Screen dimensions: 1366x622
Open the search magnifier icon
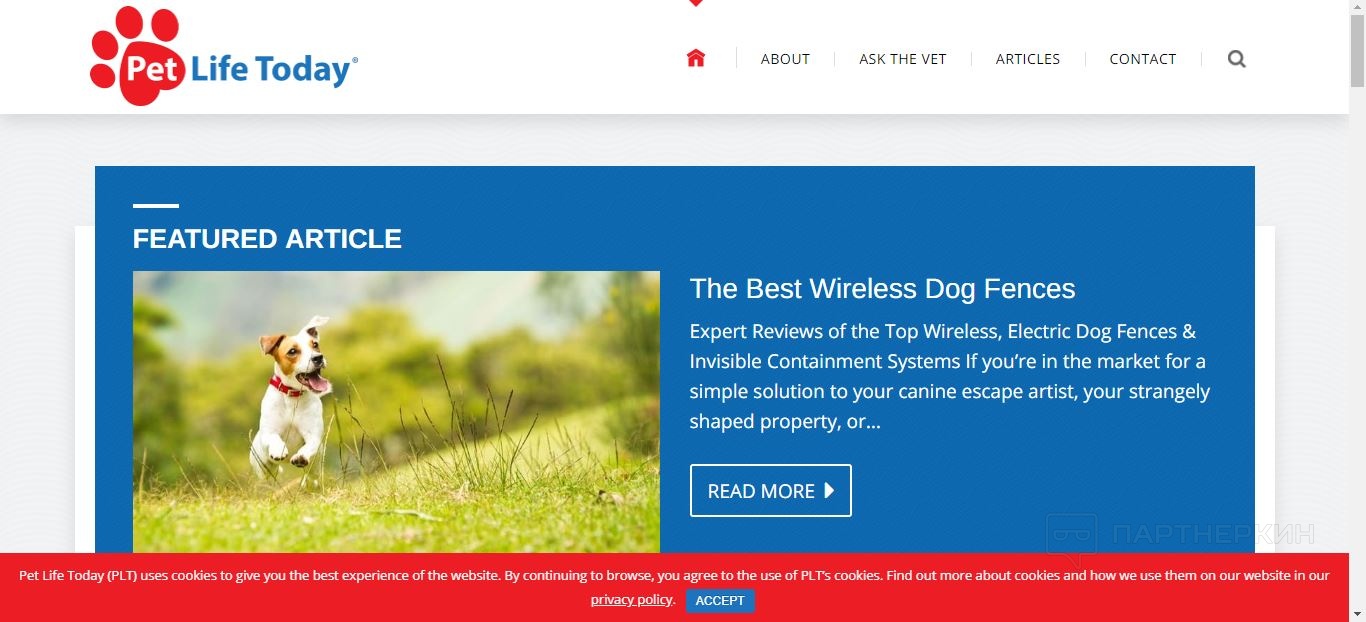[1237, 59]
